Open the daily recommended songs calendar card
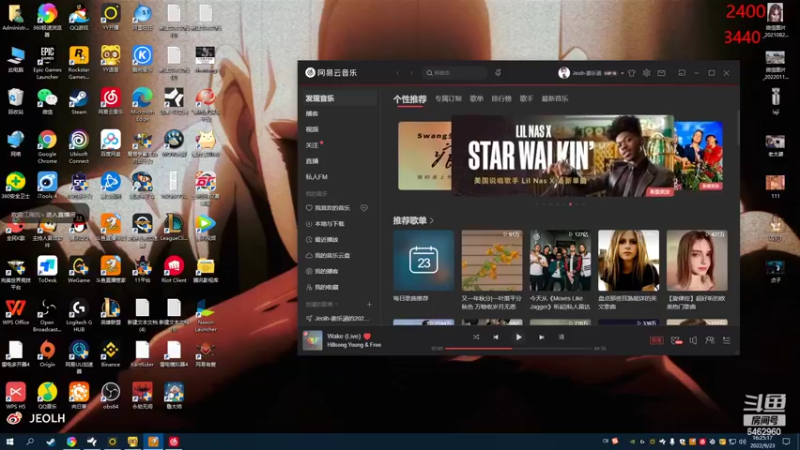 pos(423,260)
